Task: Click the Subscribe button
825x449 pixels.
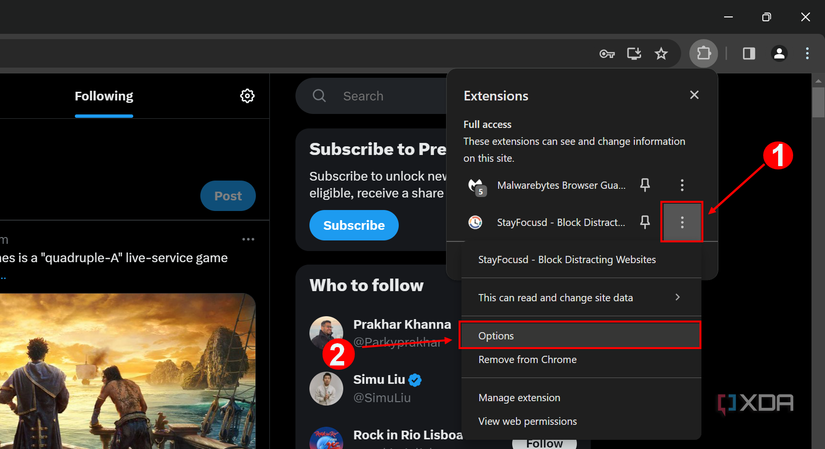Action: (354, 225)
